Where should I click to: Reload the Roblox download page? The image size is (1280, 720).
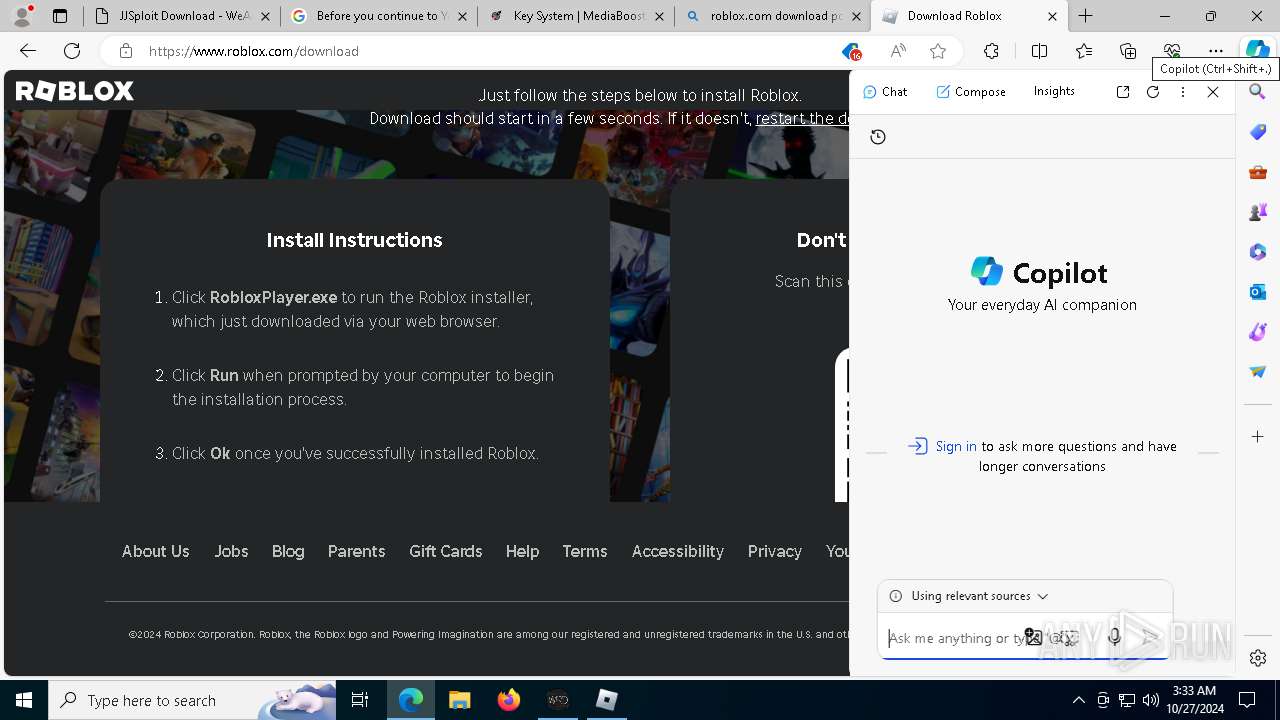72,51
